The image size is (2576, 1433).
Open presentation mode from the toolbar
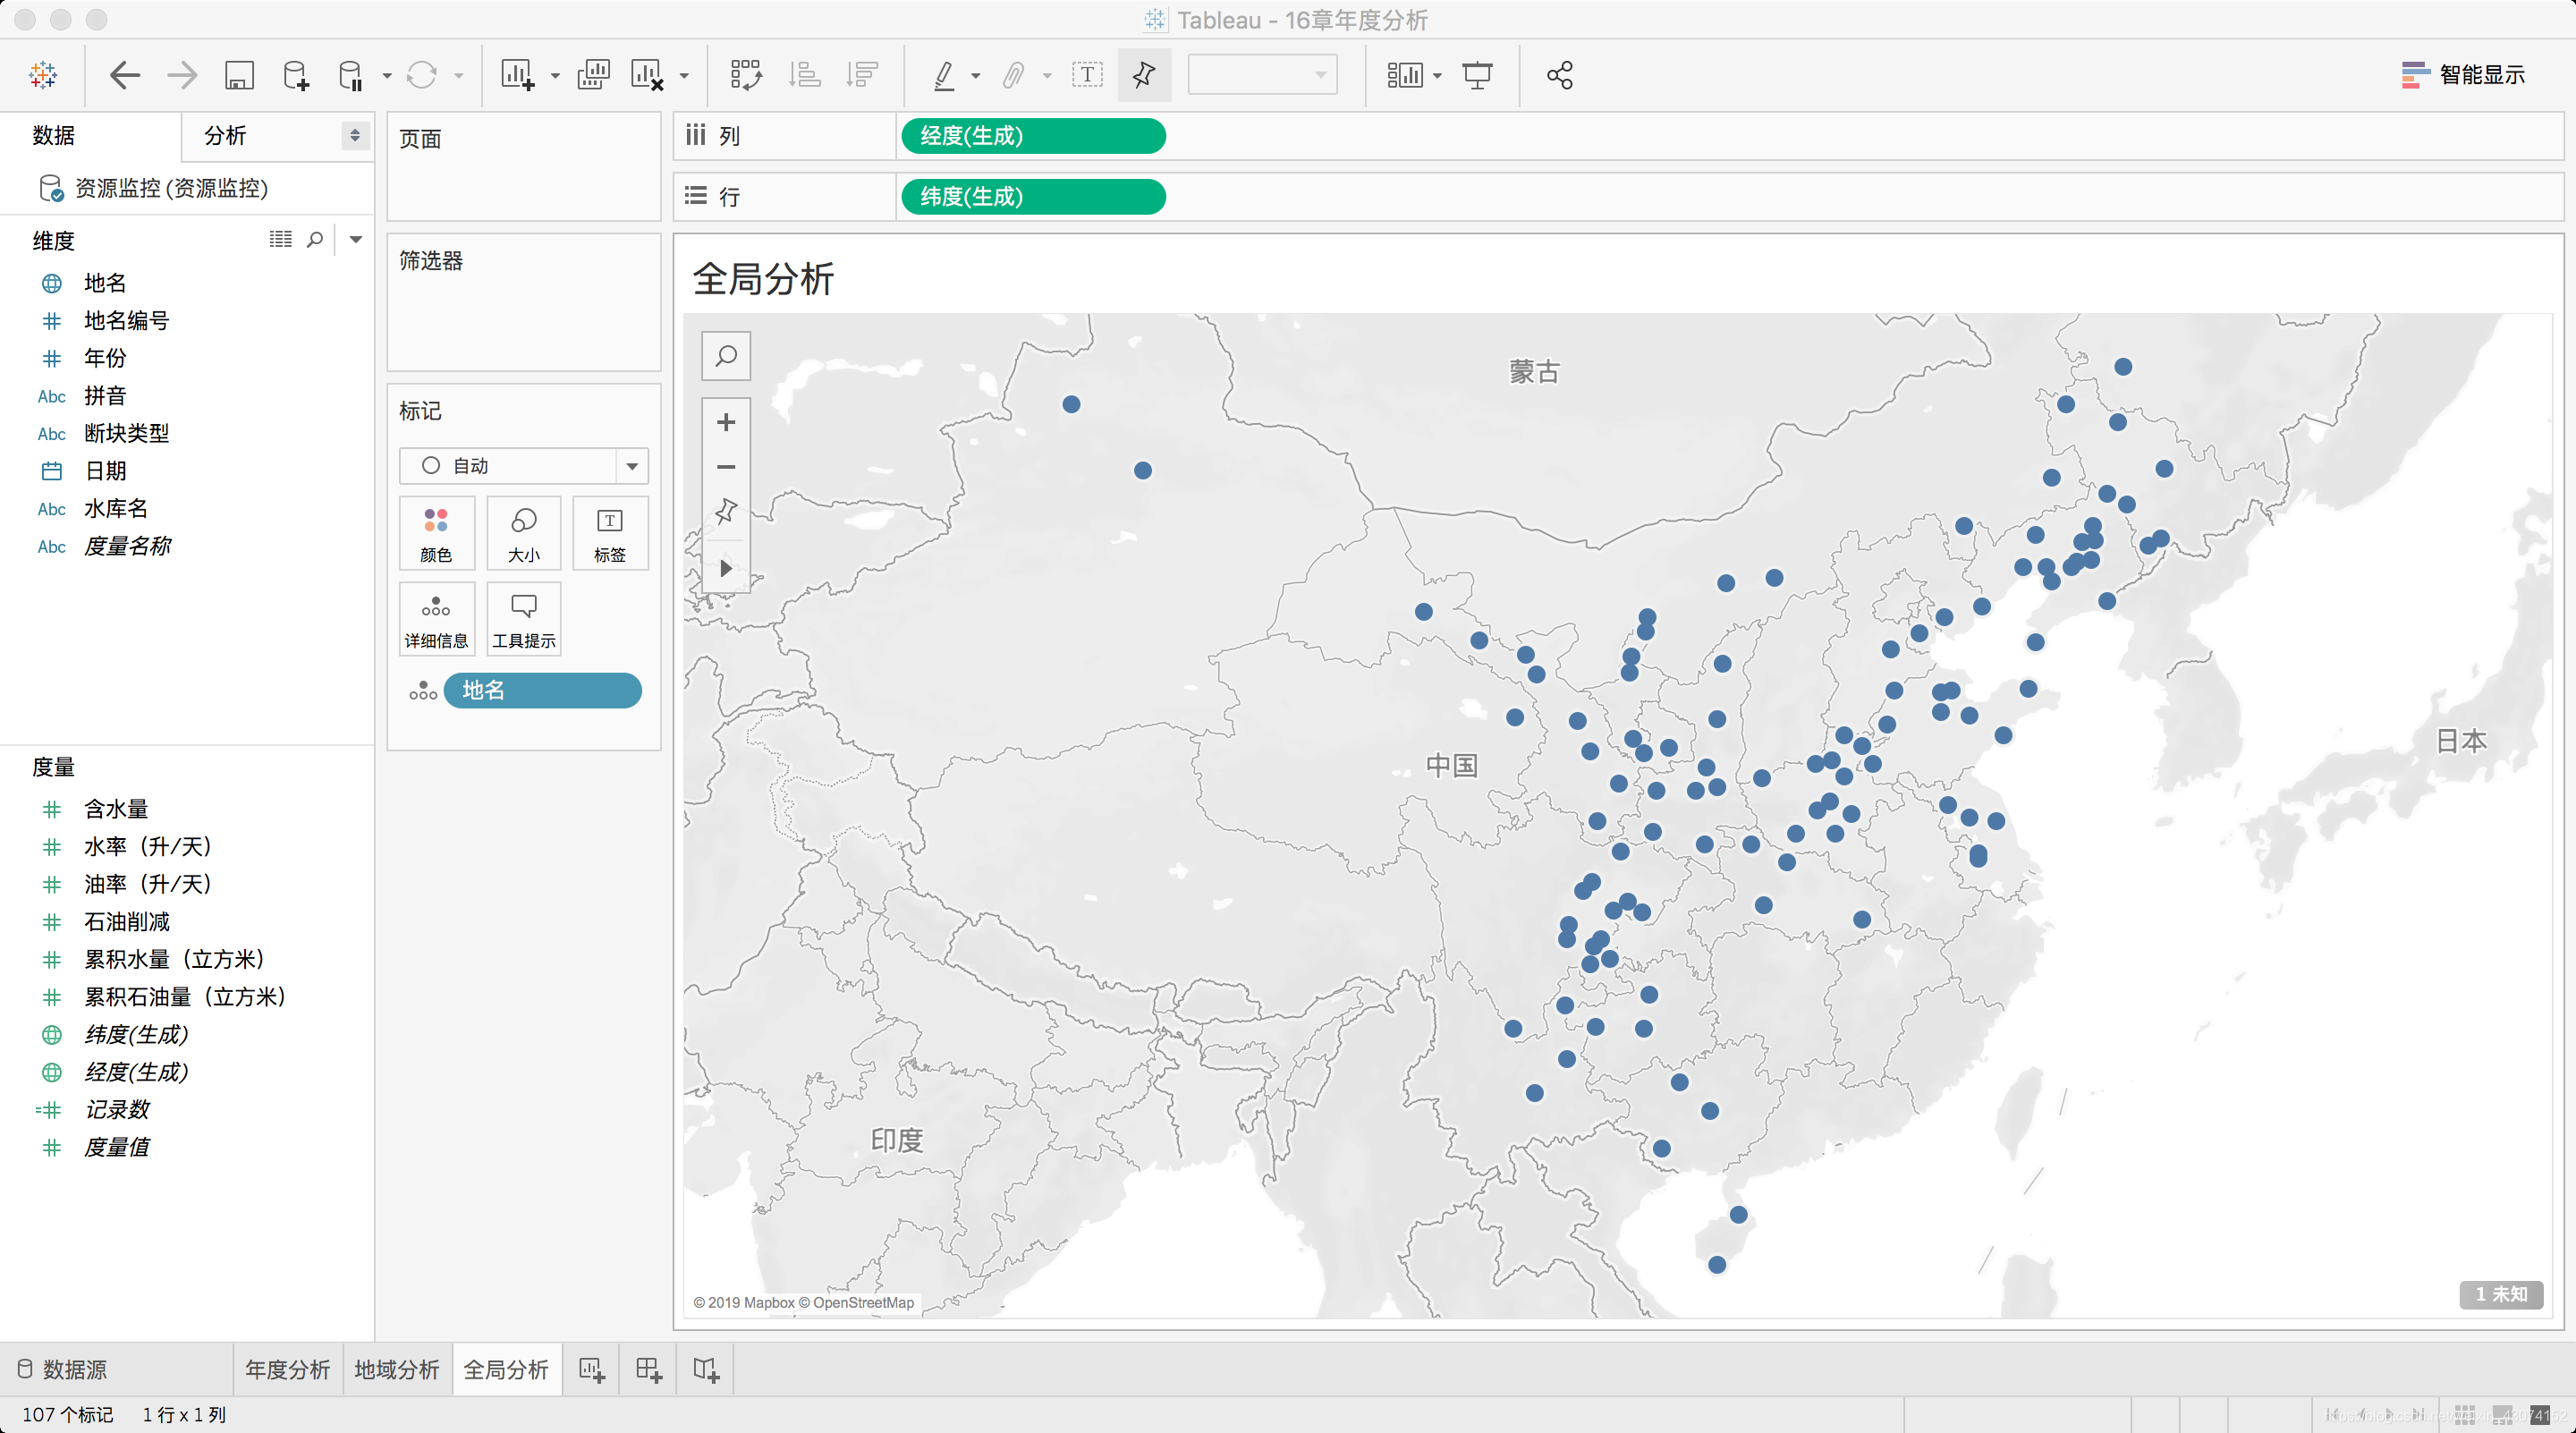coord(1477,75)
